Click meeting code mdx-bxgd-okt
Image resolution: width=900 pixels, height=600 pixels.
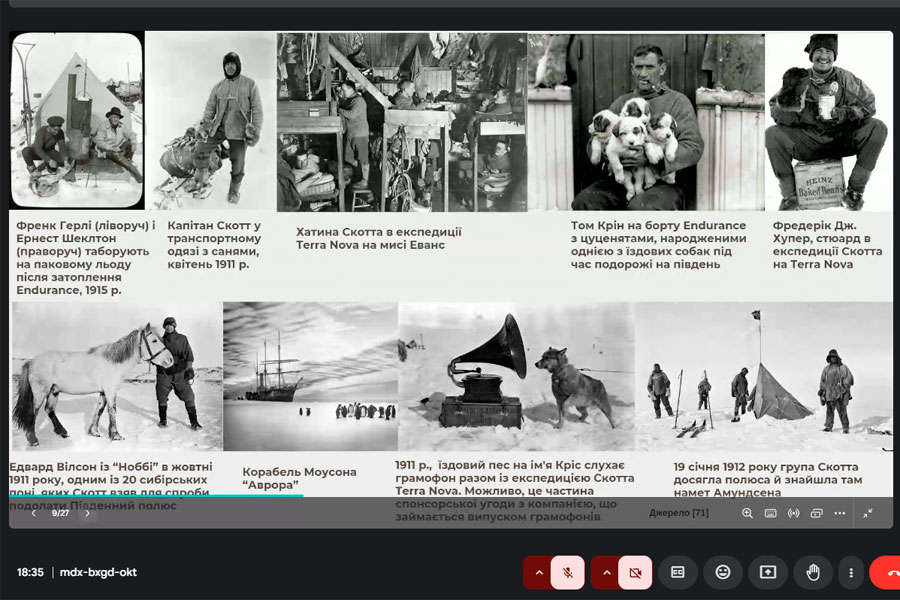(x=98, y=572)
